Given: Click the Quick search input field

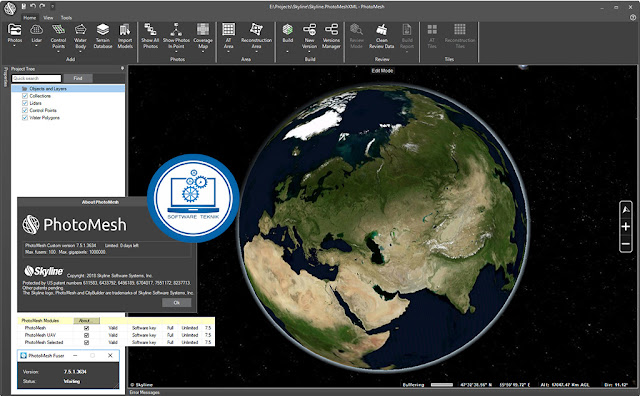Looking at the screenshot, I should (37, 78).
